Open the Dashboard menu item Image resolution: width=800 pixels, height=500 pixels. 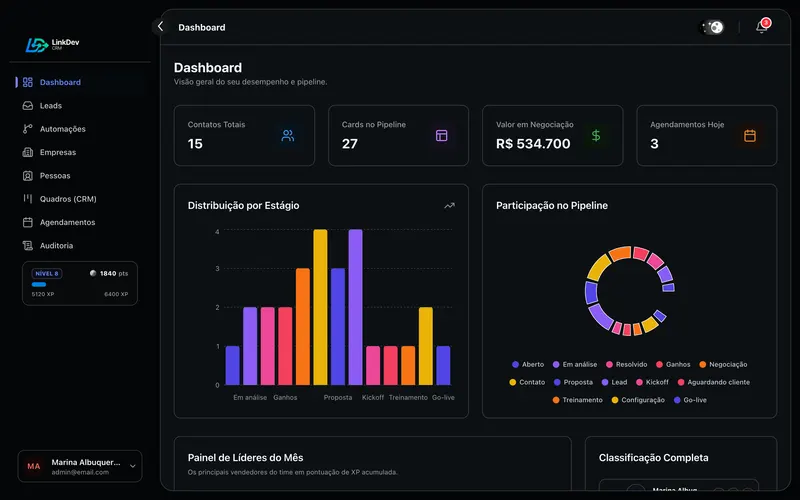point(82,82)
